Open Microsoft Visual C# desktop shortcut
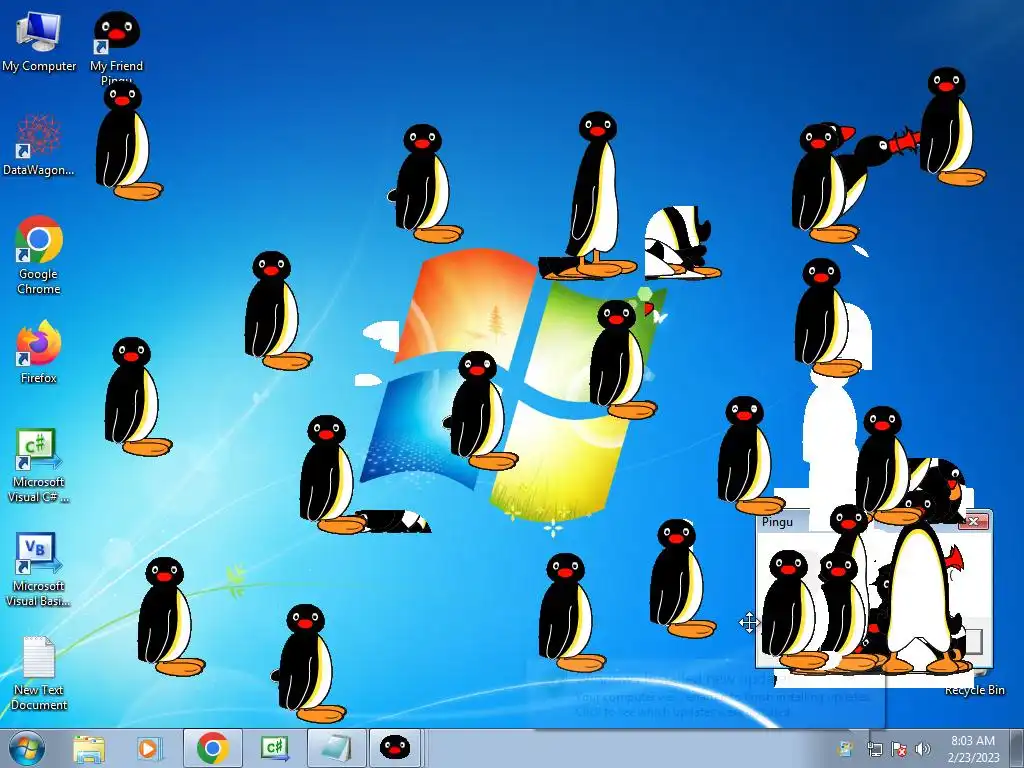This screenshot has width=1024, height=768. pyautogui.click(x=39, y=465)
